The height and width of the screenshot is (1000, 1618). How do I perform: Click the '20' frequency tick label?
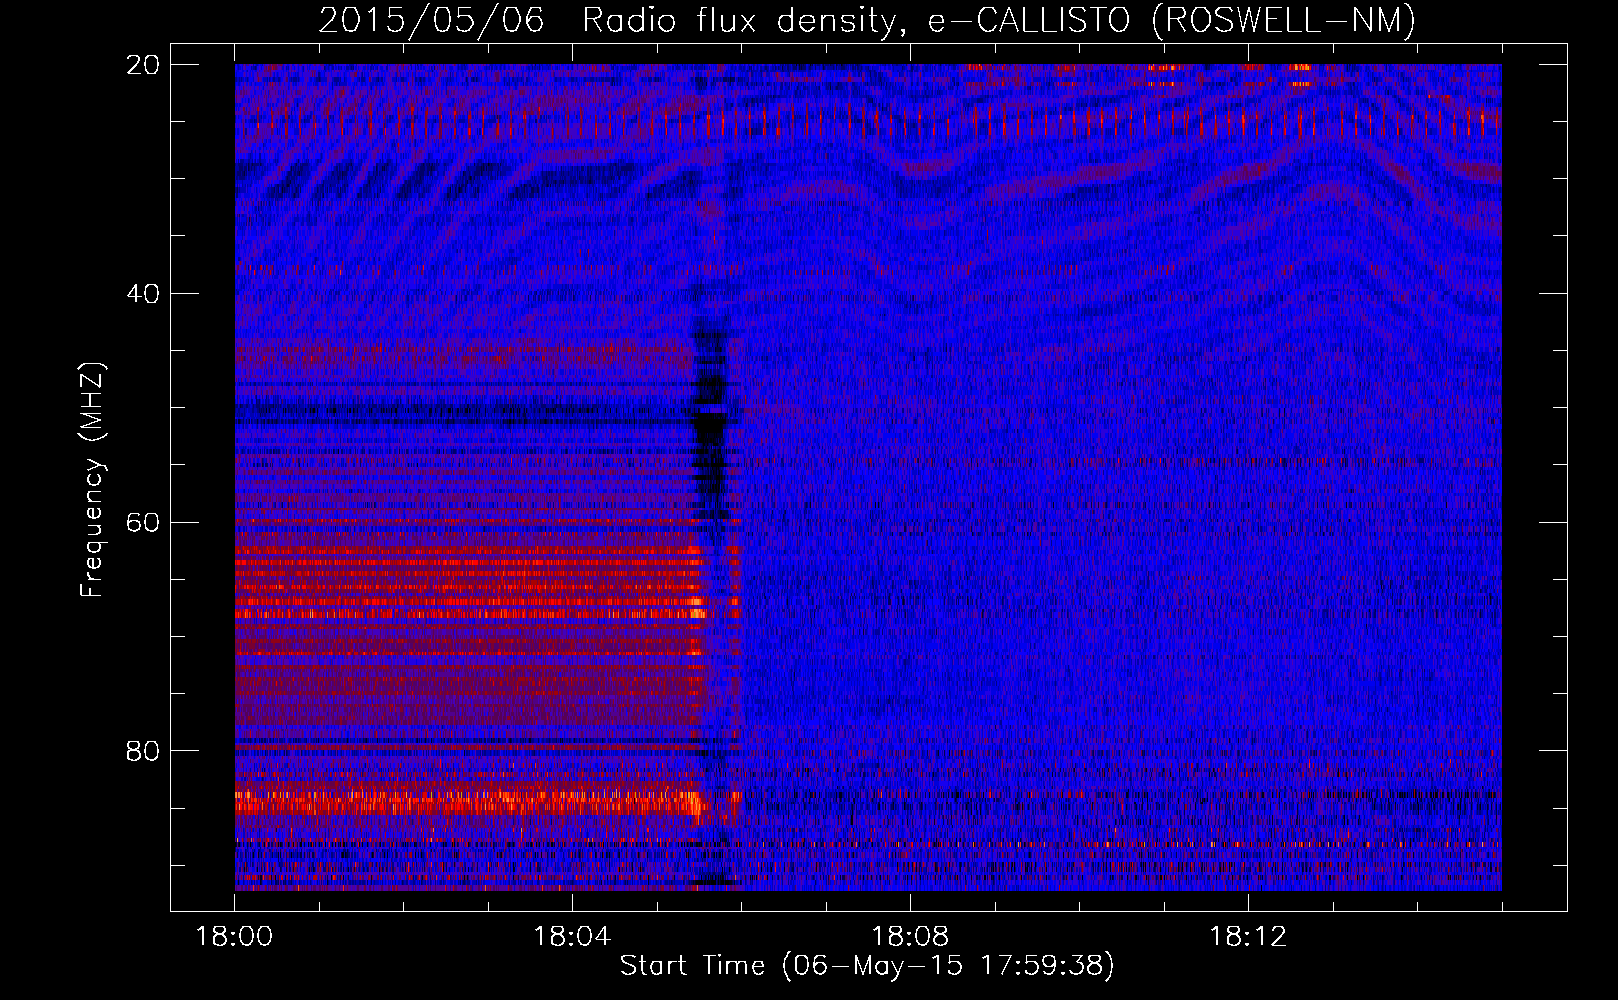coord(143,65)
